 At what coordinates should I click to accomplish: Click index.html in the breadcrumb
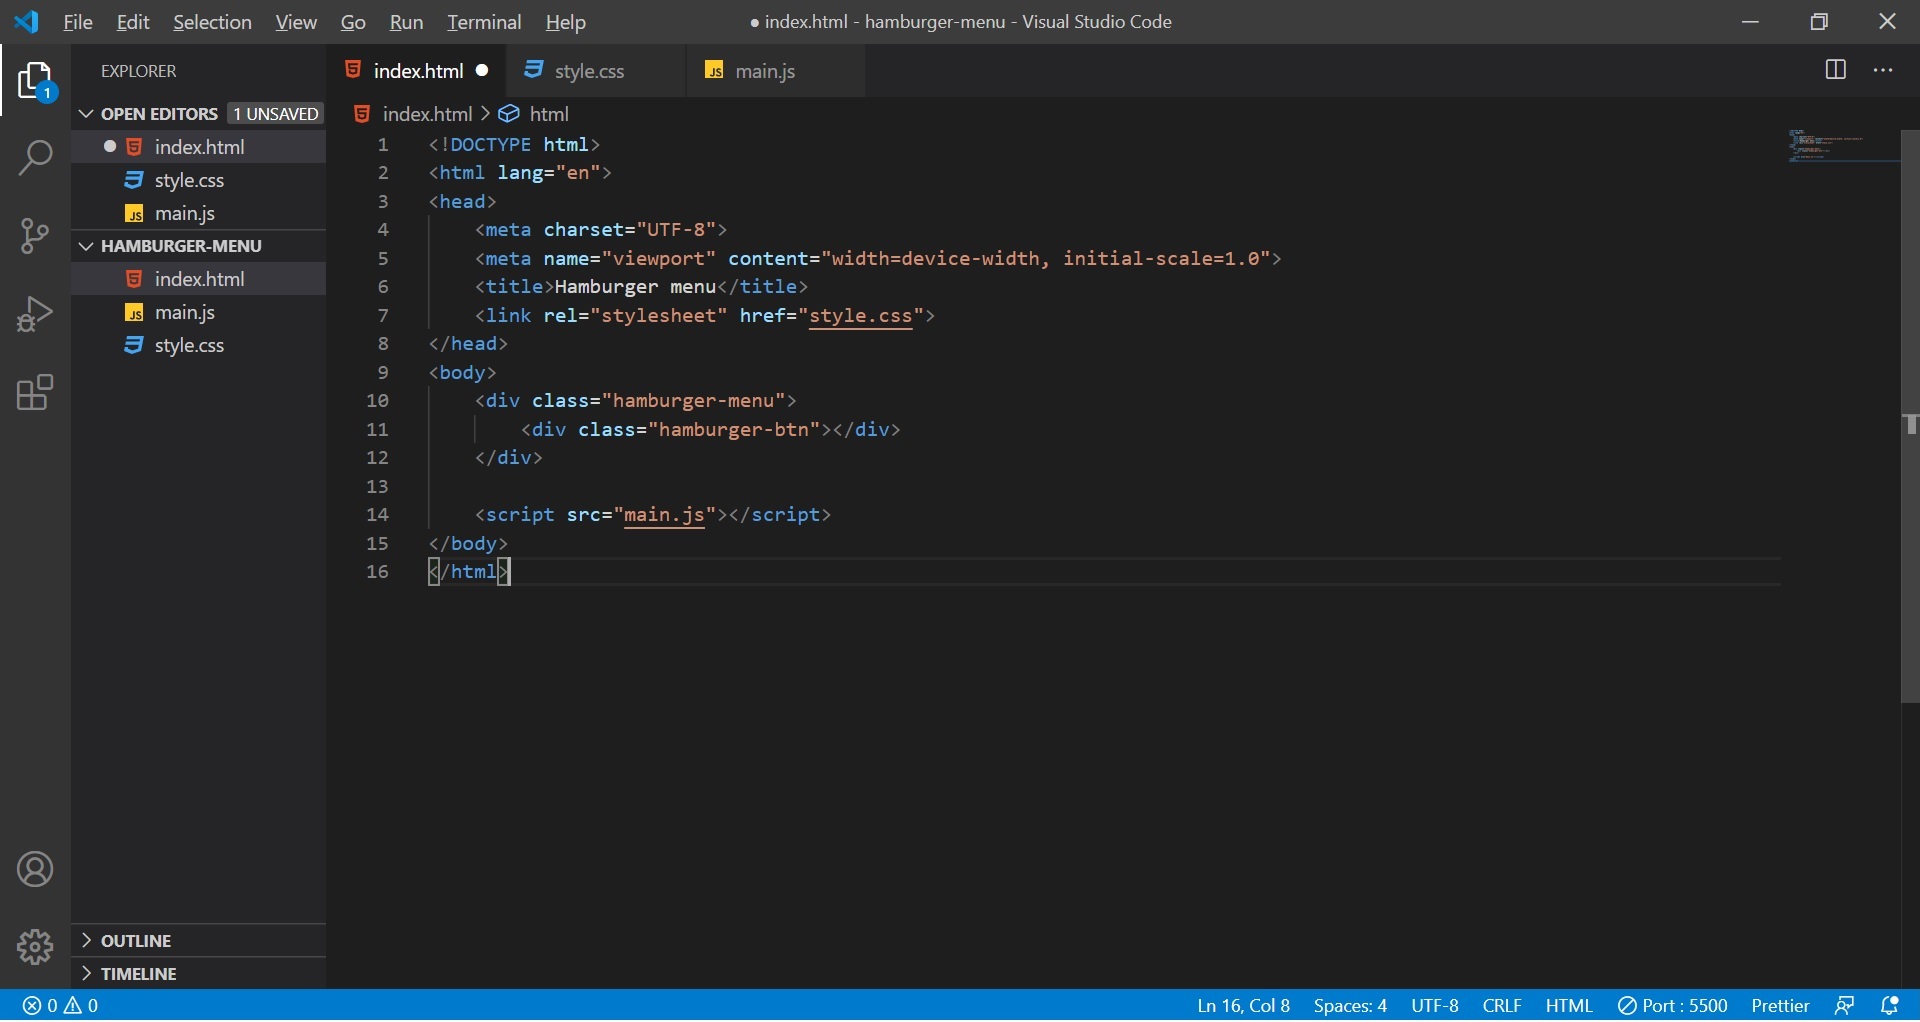point(427,114)
